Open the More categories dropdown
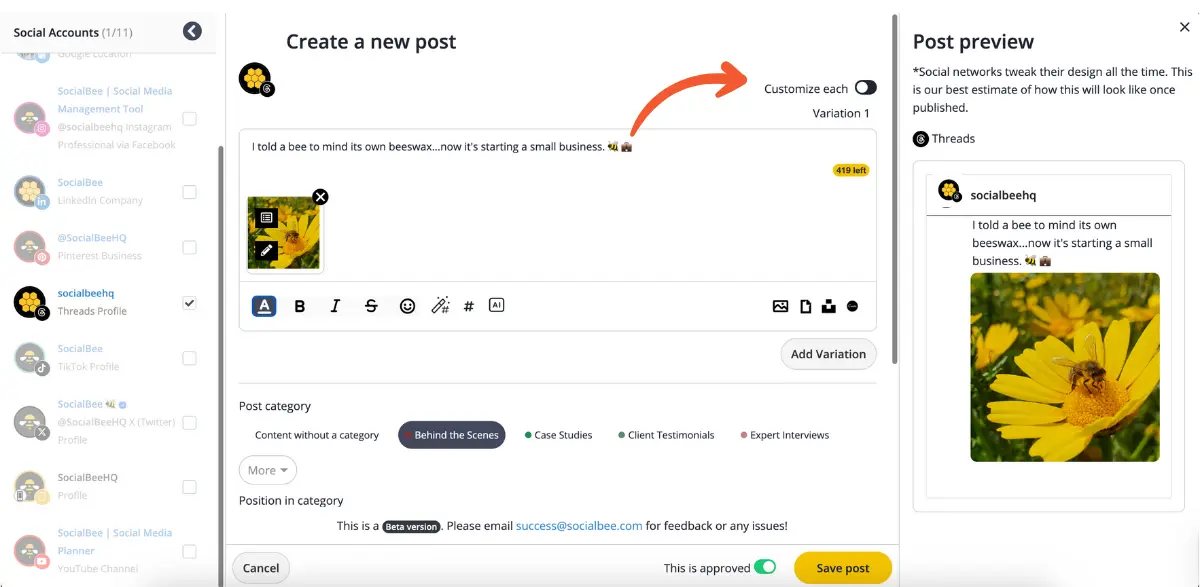This screenshot has width=1200, height=587. pos(267,470)
